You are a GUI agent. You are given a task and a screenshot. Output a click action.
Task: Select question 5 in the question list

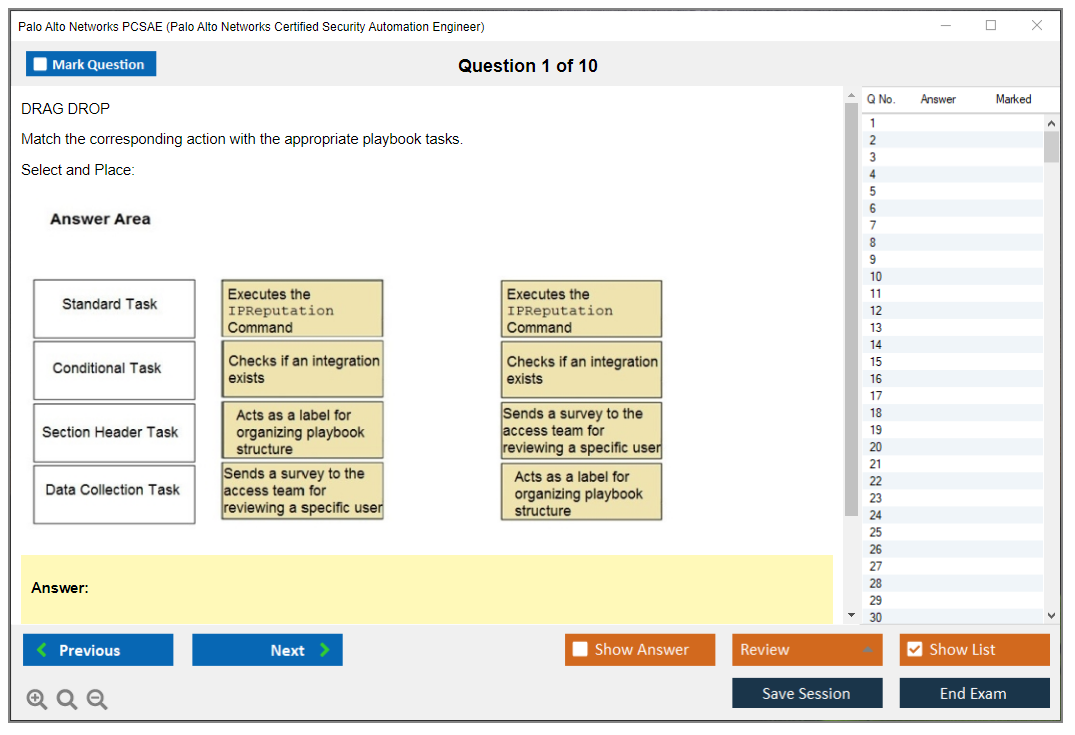[873, 191]
